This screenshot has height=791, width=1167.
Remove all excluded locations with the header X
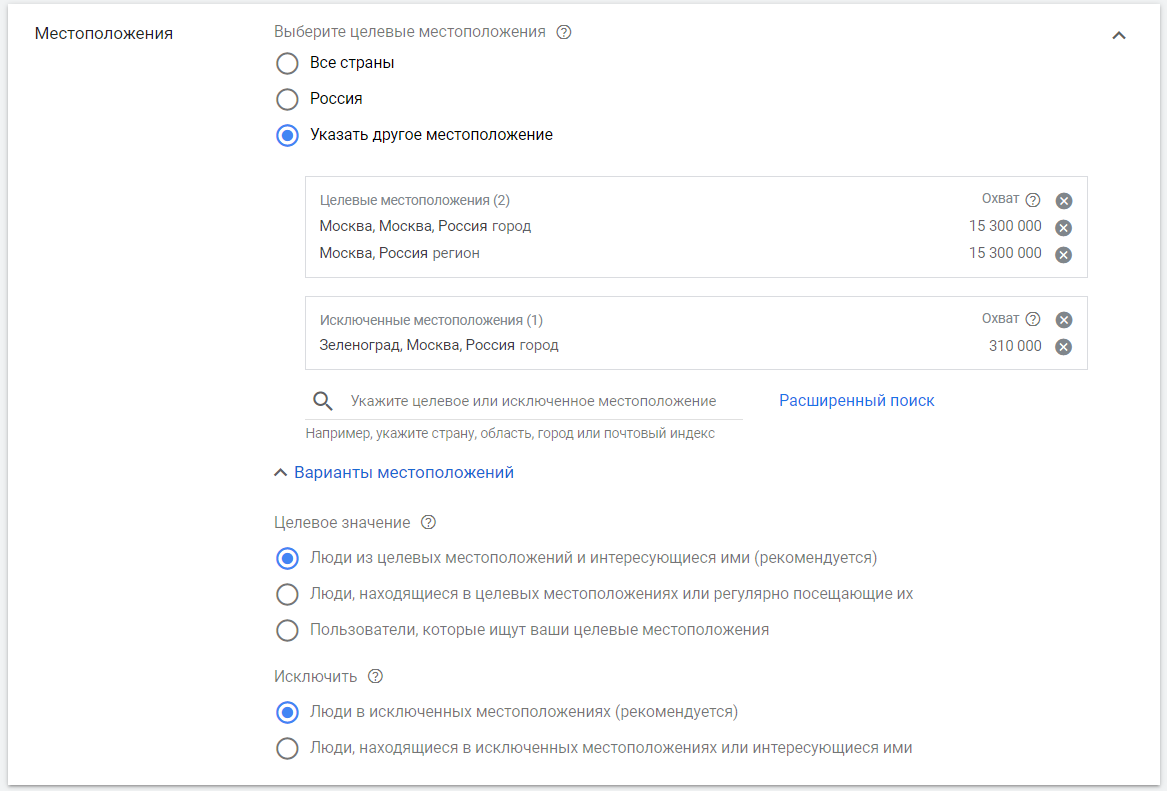1064,320
